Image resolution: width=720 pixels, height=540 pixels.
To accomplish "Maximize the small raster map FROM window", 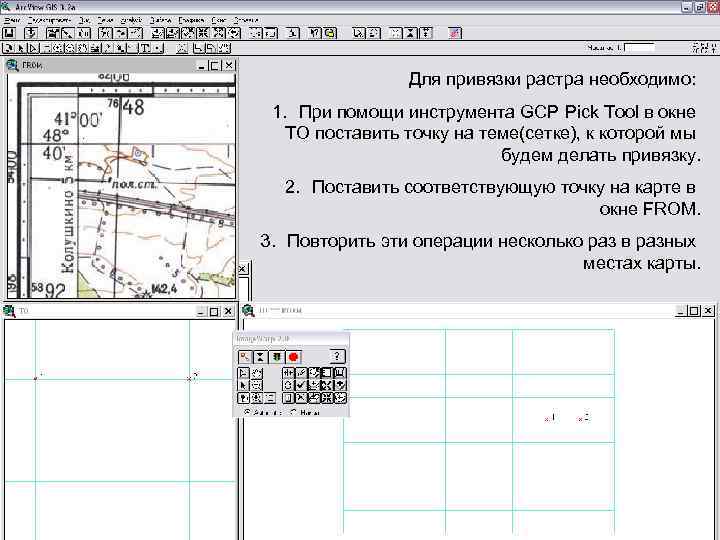I will 214,66.
